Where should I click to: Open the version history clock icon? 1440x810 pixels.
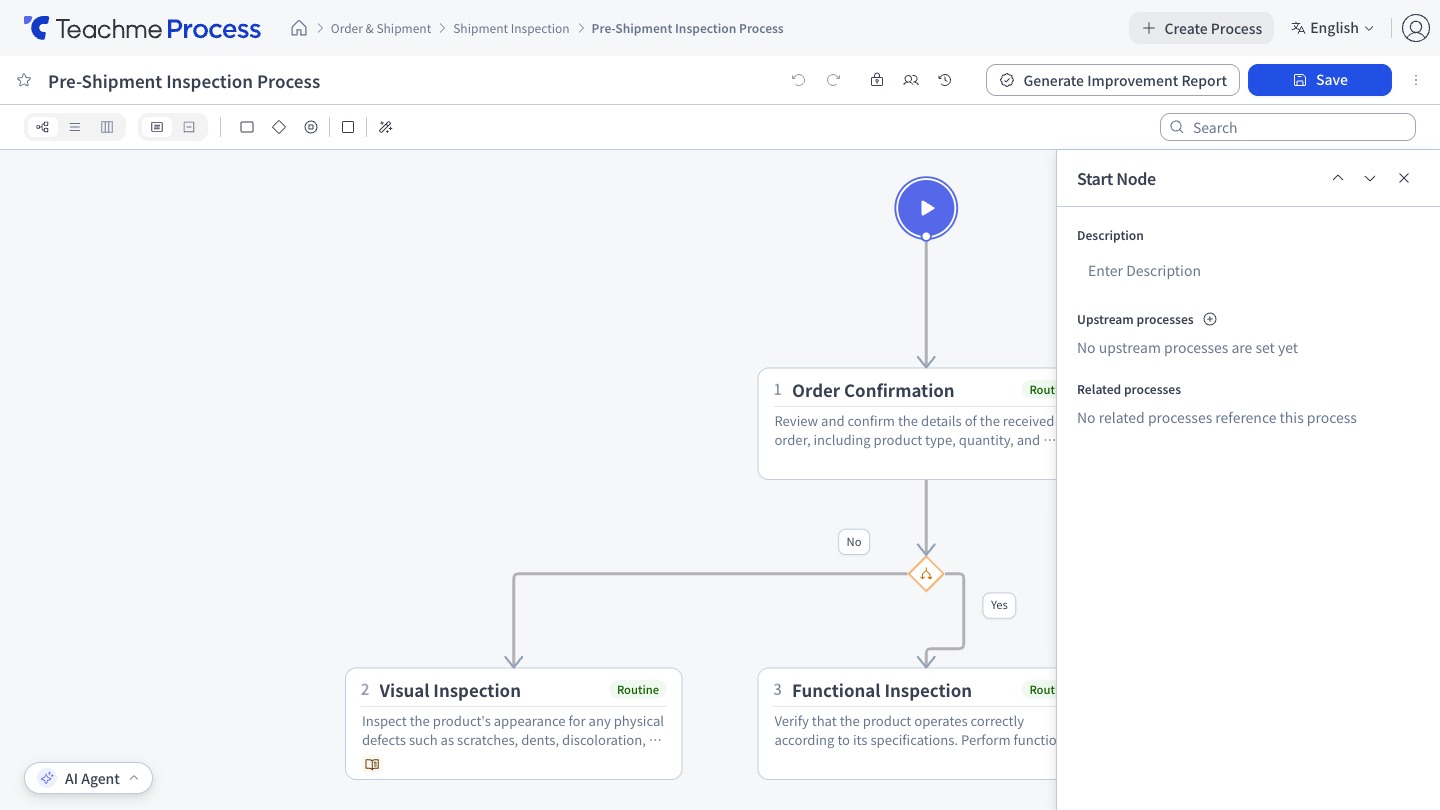point(945,80)
